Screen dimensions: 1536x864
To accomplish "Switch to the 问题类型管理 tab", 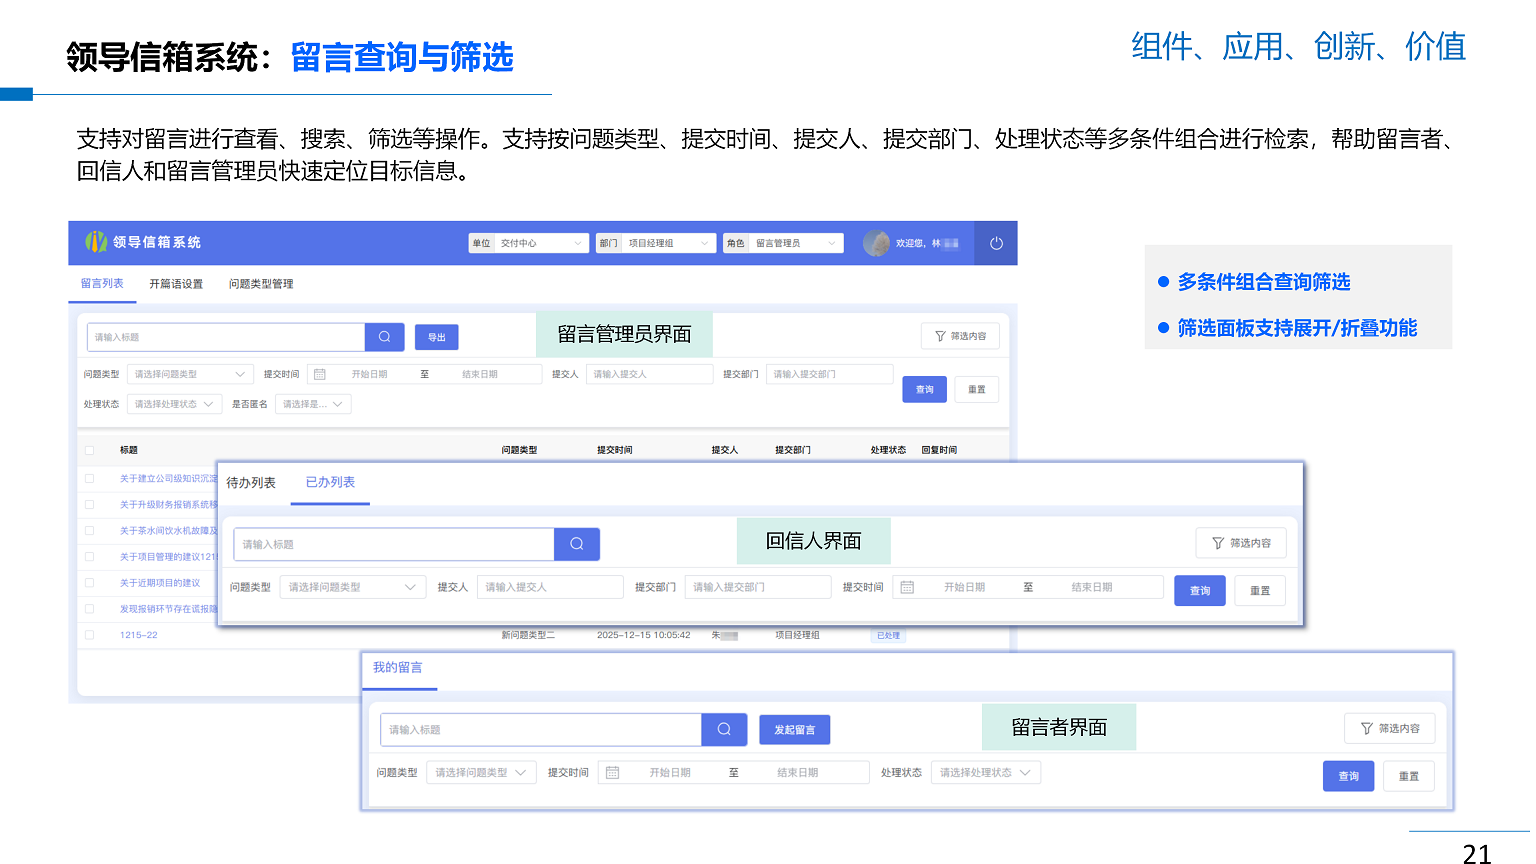I will pos(262,284).
